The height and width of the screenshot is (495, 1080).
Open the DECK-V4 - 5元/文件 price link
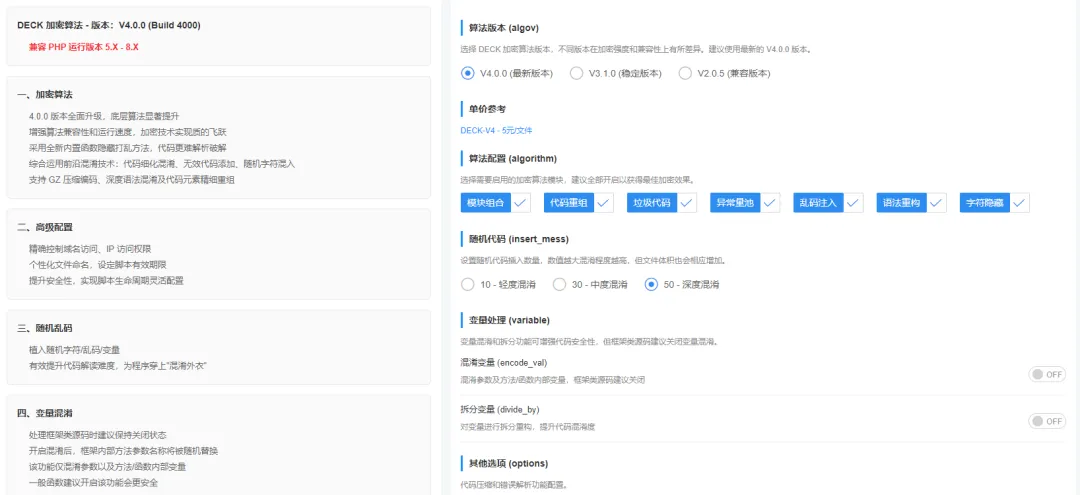pos(496,130)
